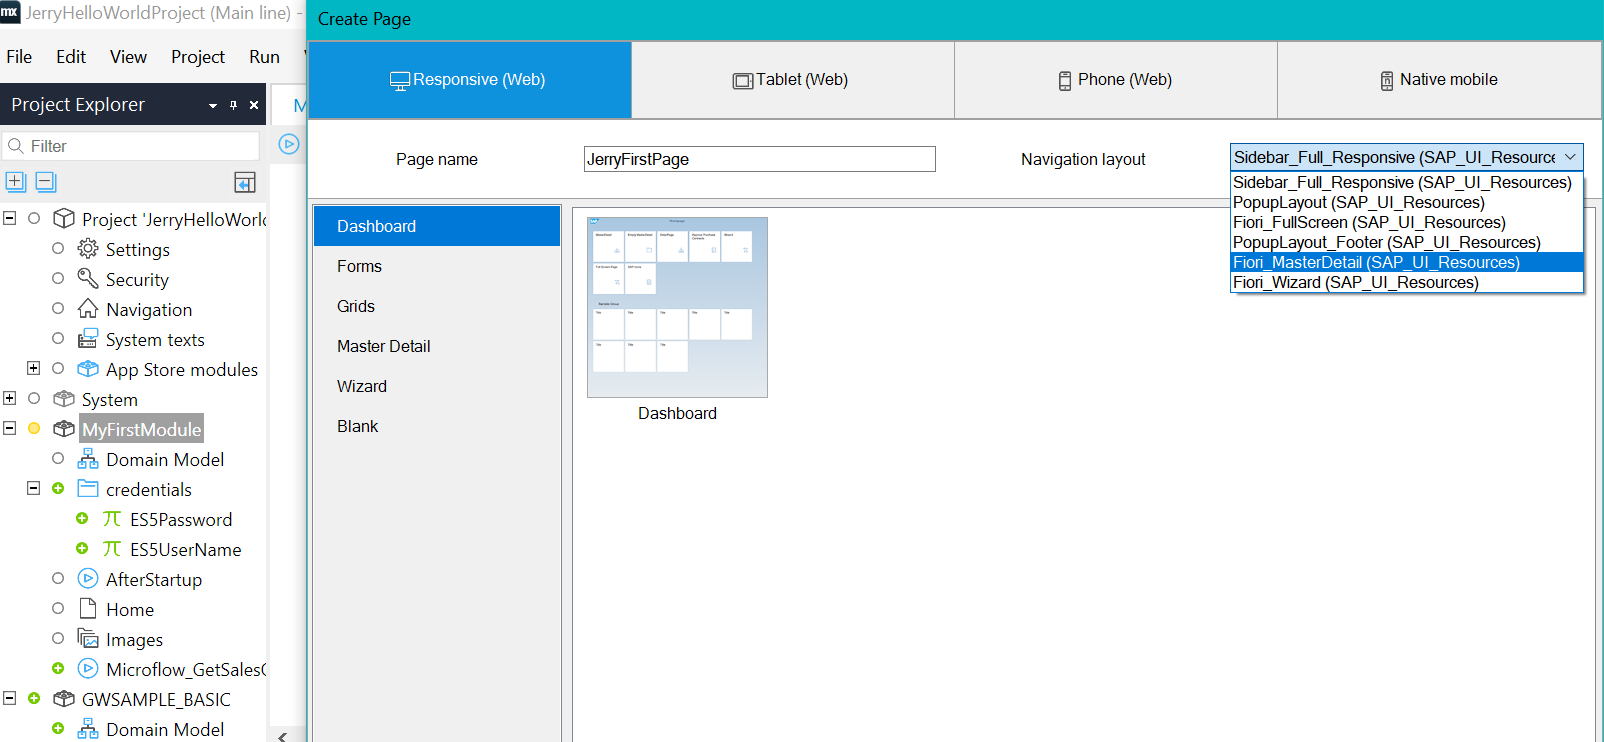Collapse the MyFirstModule node
The width and height of the screenshot is (1604, 742).
9,428
